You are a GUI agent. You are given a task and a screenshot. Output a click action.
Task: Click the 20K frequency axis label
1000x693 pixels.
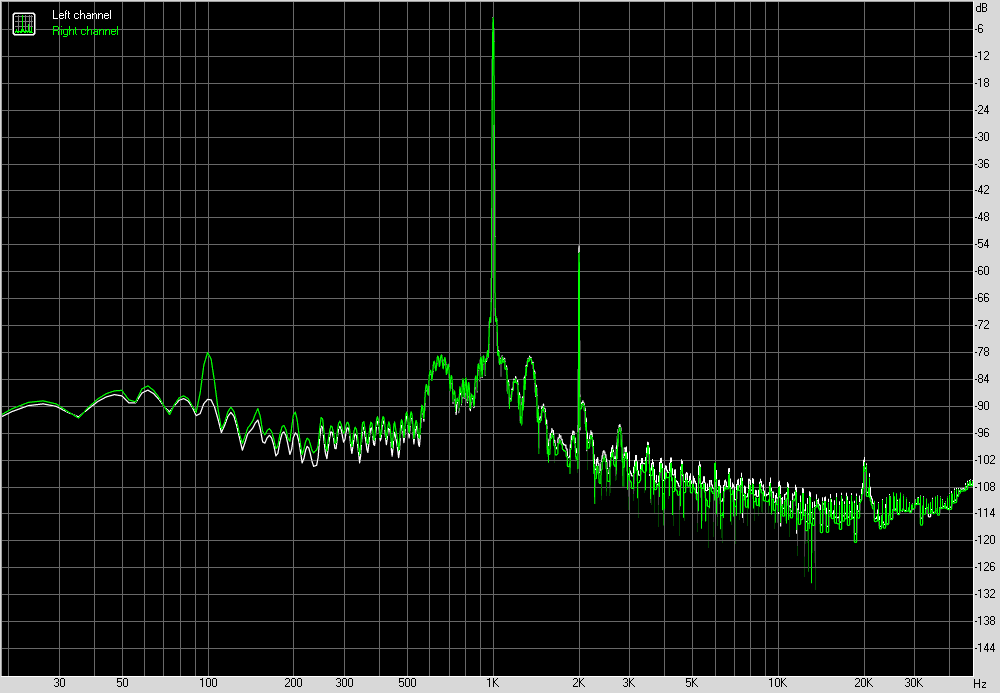tap(864, 683)
